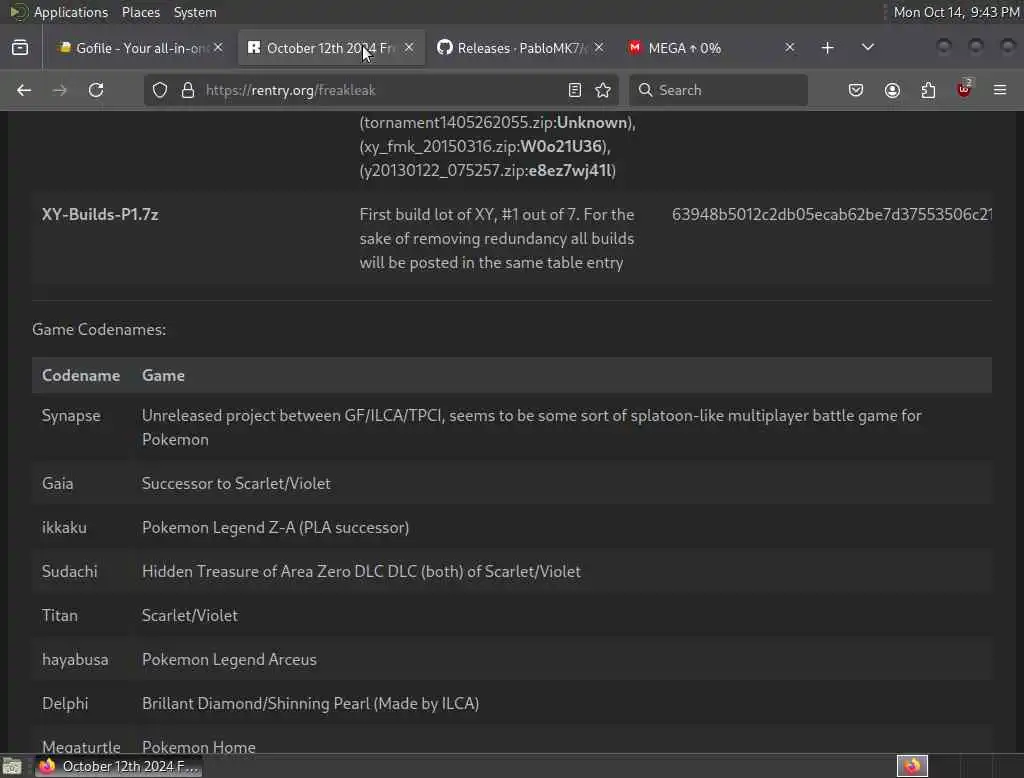This screenshot has width=1024, height=778.
Task: Switch to Gofile tab
Action: 133,48
